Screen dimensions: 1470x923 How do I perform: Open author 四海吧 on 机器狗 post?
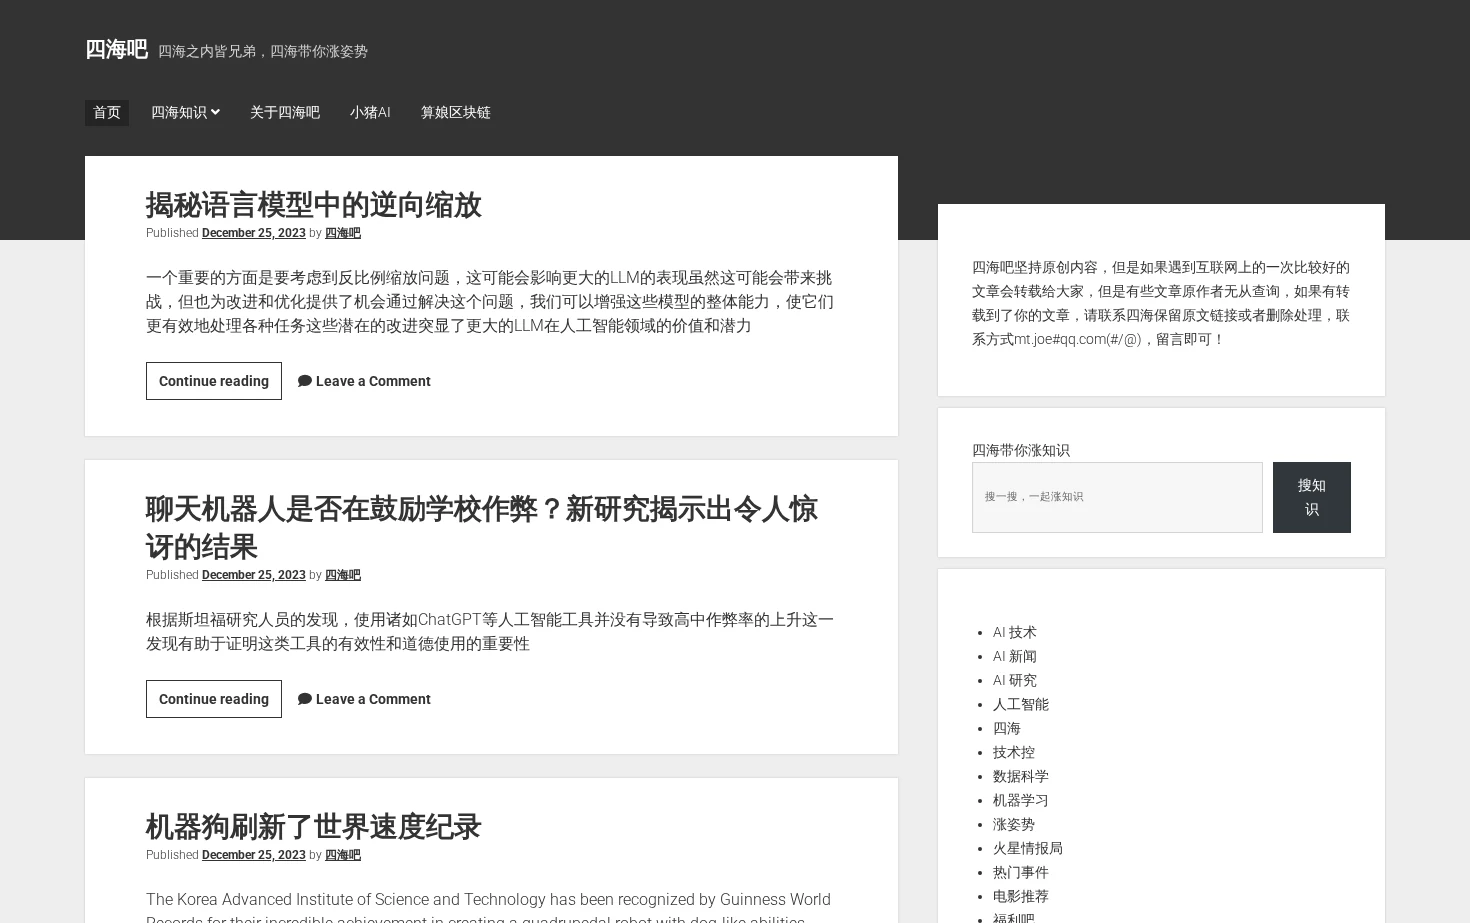pyautogui.click(x=342, y=855)
